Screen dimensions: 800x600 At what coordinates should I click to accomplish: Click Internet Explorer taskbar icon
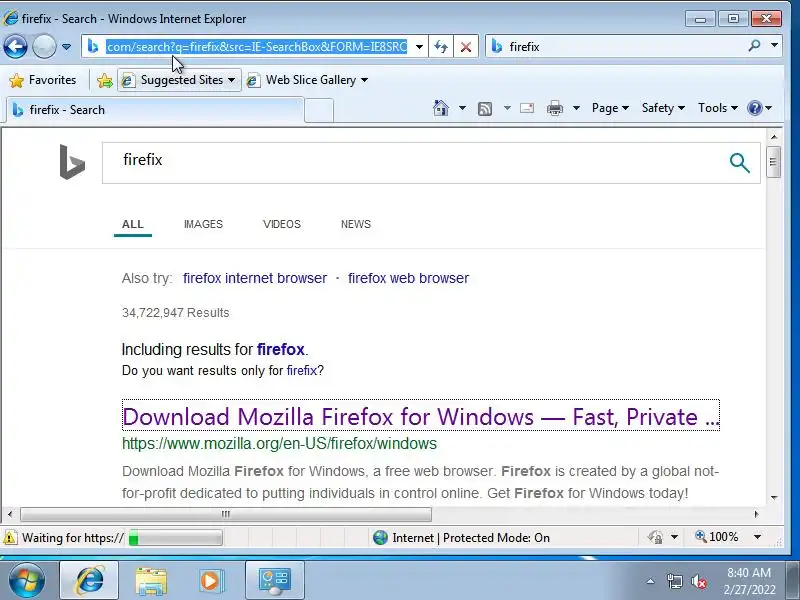click(90, 580)
